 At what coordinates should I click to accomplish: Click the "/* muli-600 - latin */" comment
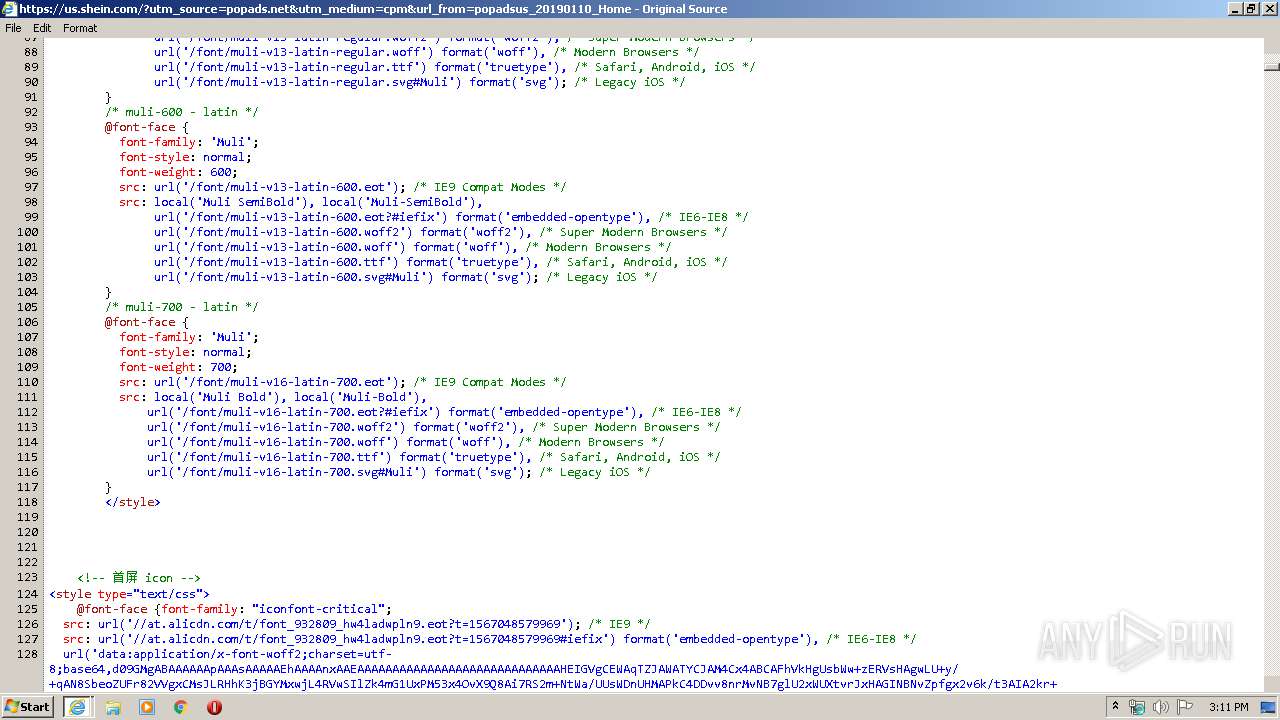coord(182,112)
